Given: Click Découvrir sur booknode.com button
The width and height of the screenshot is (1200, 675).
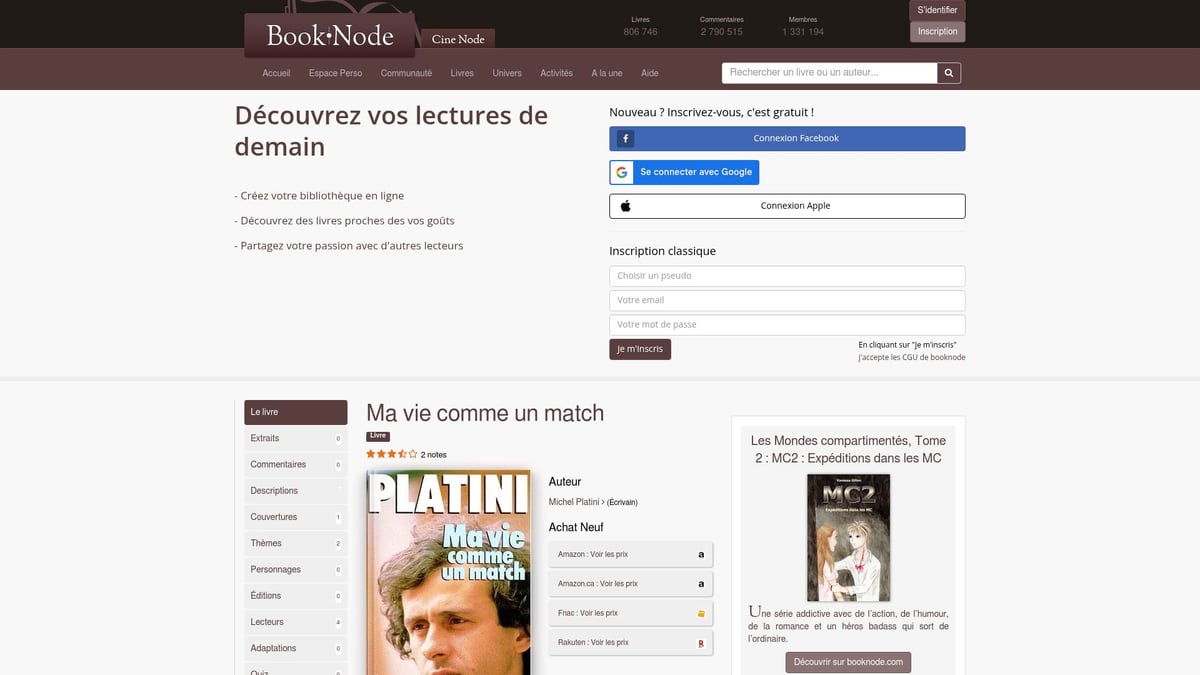Looking at the screenshot, I should pyautogui.click(x=848, y=662).
